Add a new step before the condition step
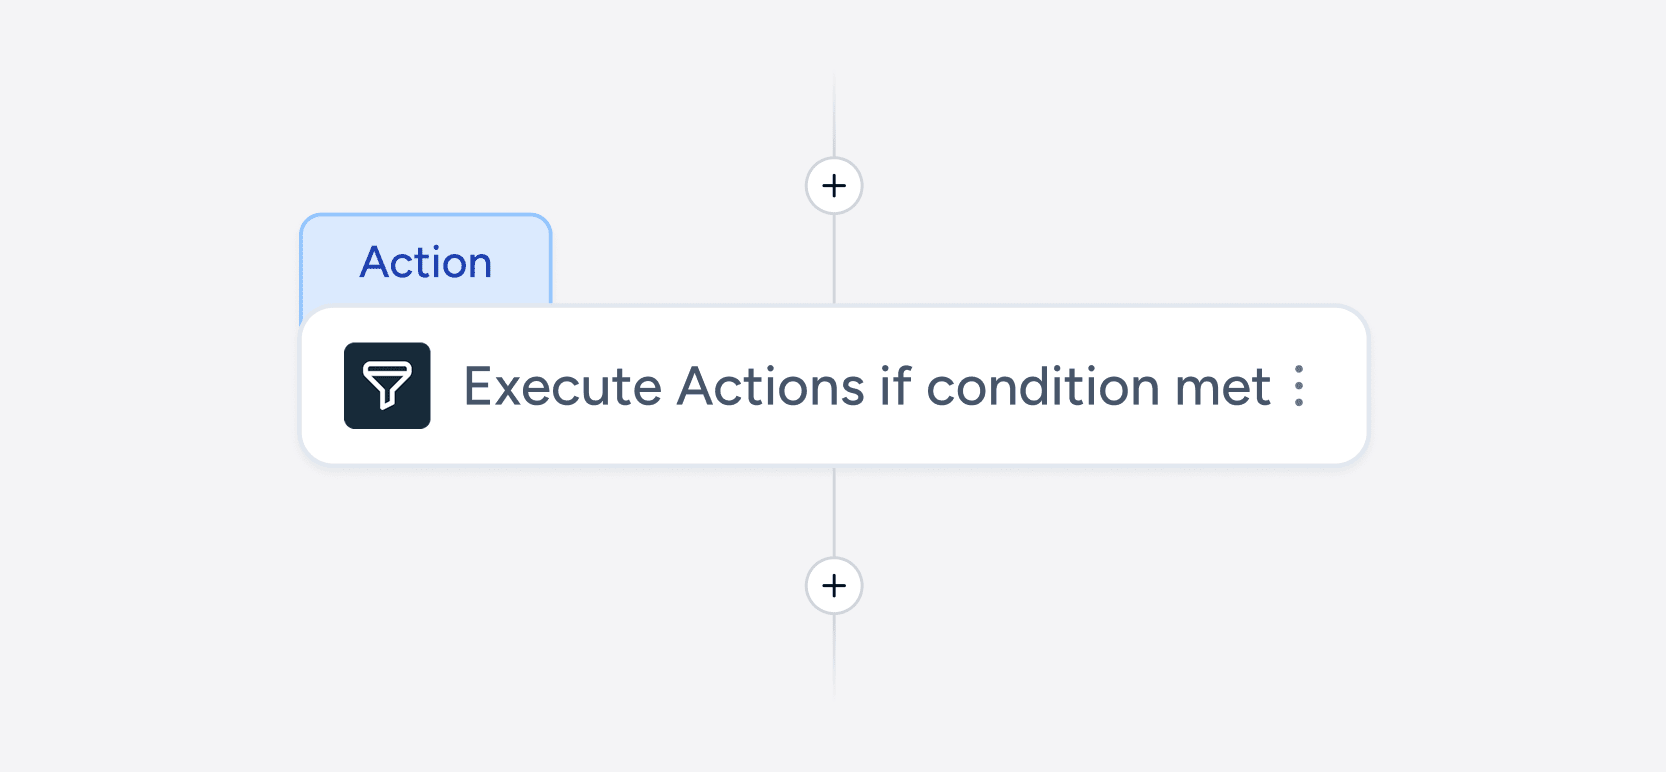This screenshot has height=772, width=1666. click(834, 186)
